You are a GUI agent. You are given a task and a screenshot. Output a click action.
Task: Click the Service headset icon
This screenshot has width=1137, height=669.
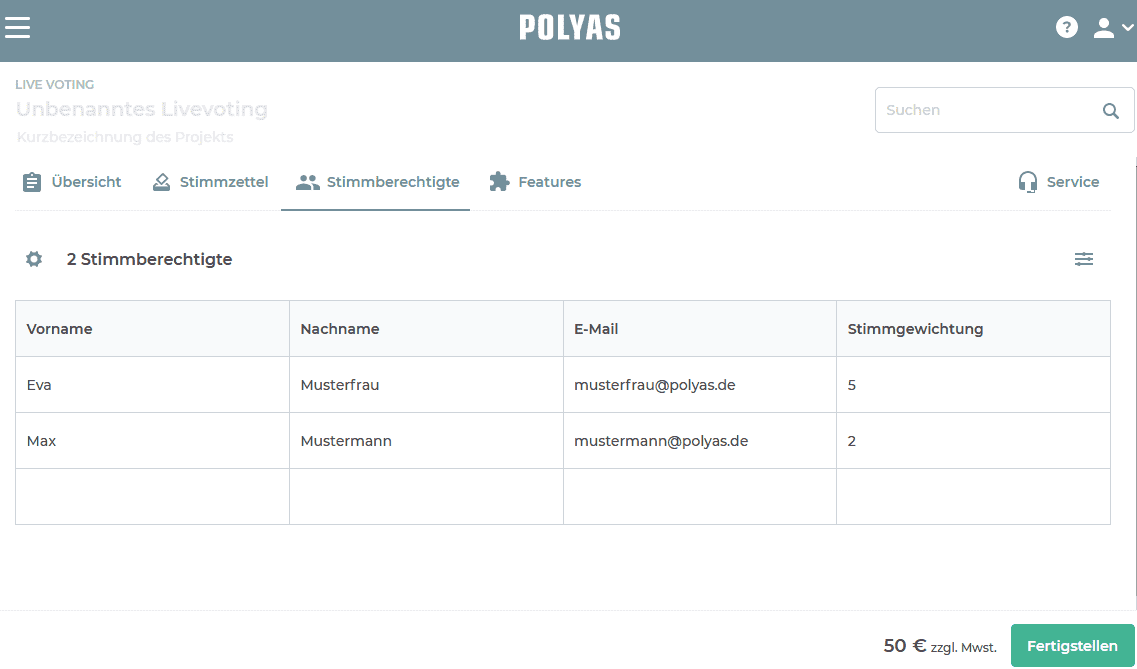1028,182
